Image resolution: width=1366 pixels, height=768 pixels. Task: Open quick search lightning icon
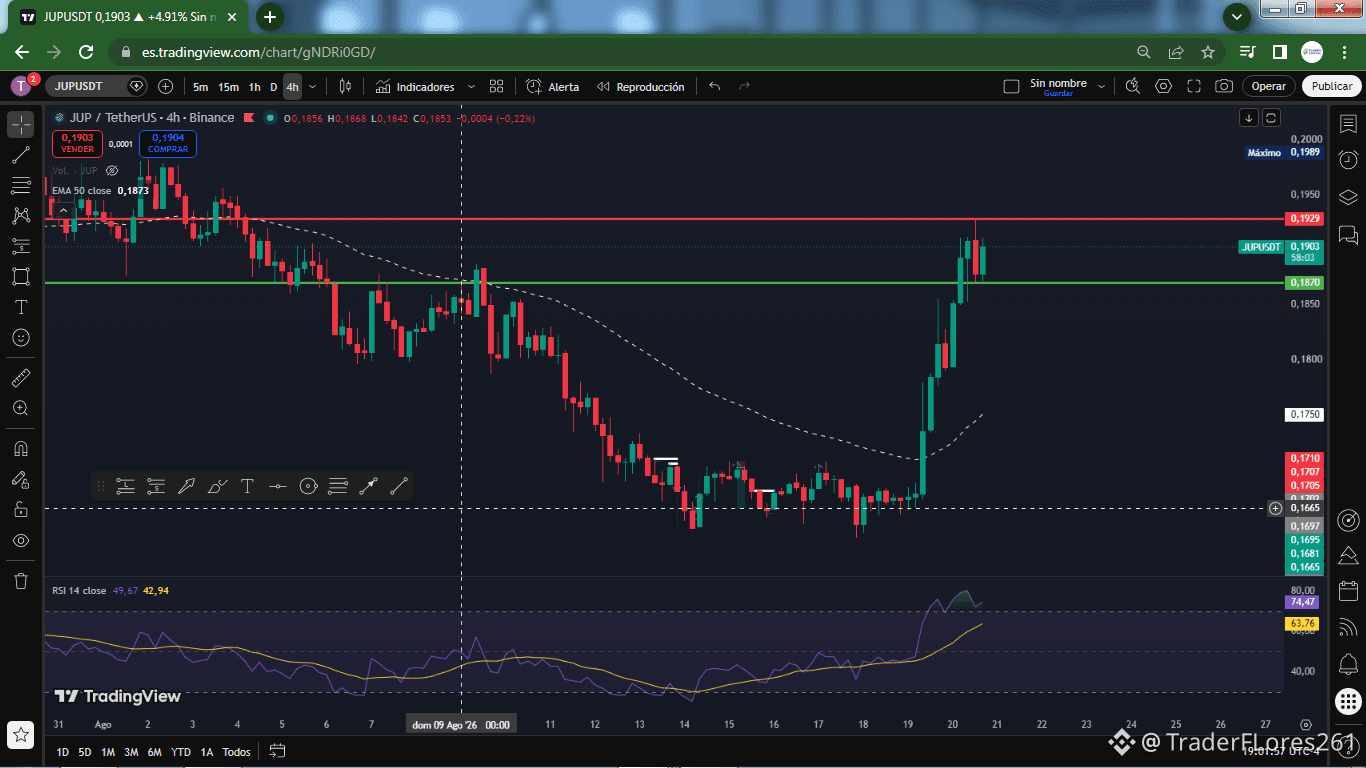pyautogui.click(x=1132, y=87)
